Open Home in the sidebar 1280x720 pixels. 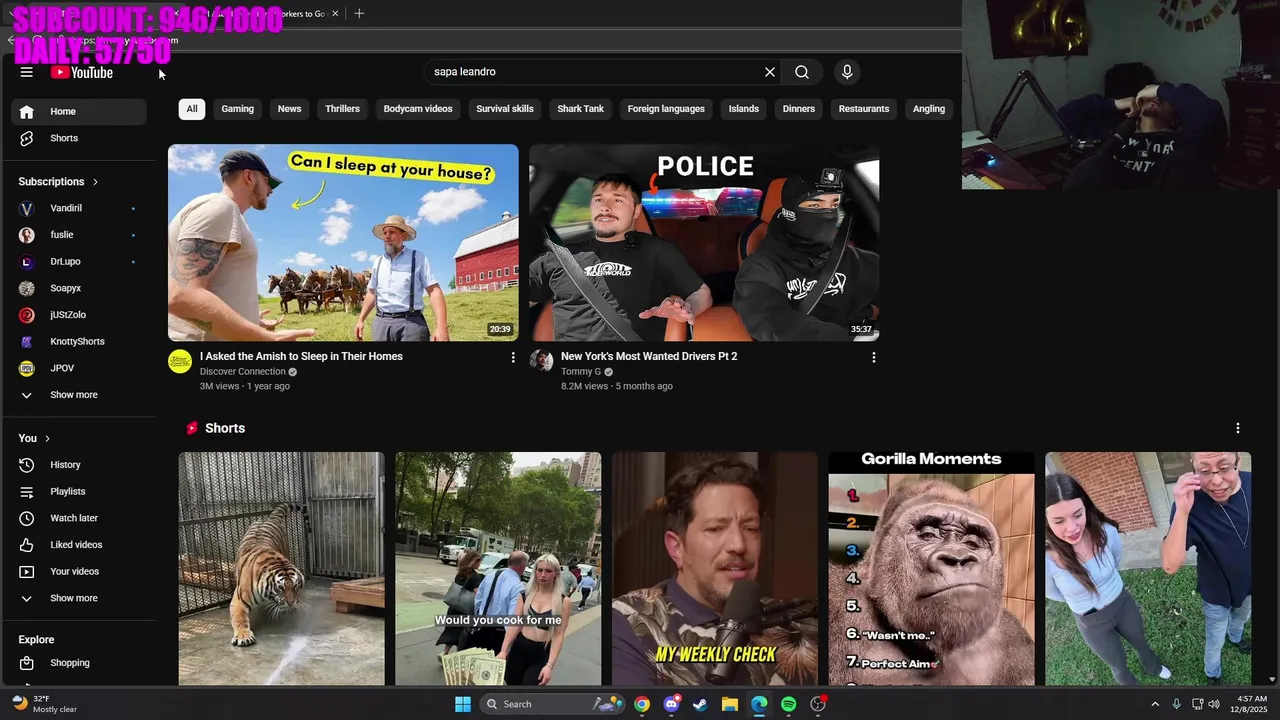79,111
